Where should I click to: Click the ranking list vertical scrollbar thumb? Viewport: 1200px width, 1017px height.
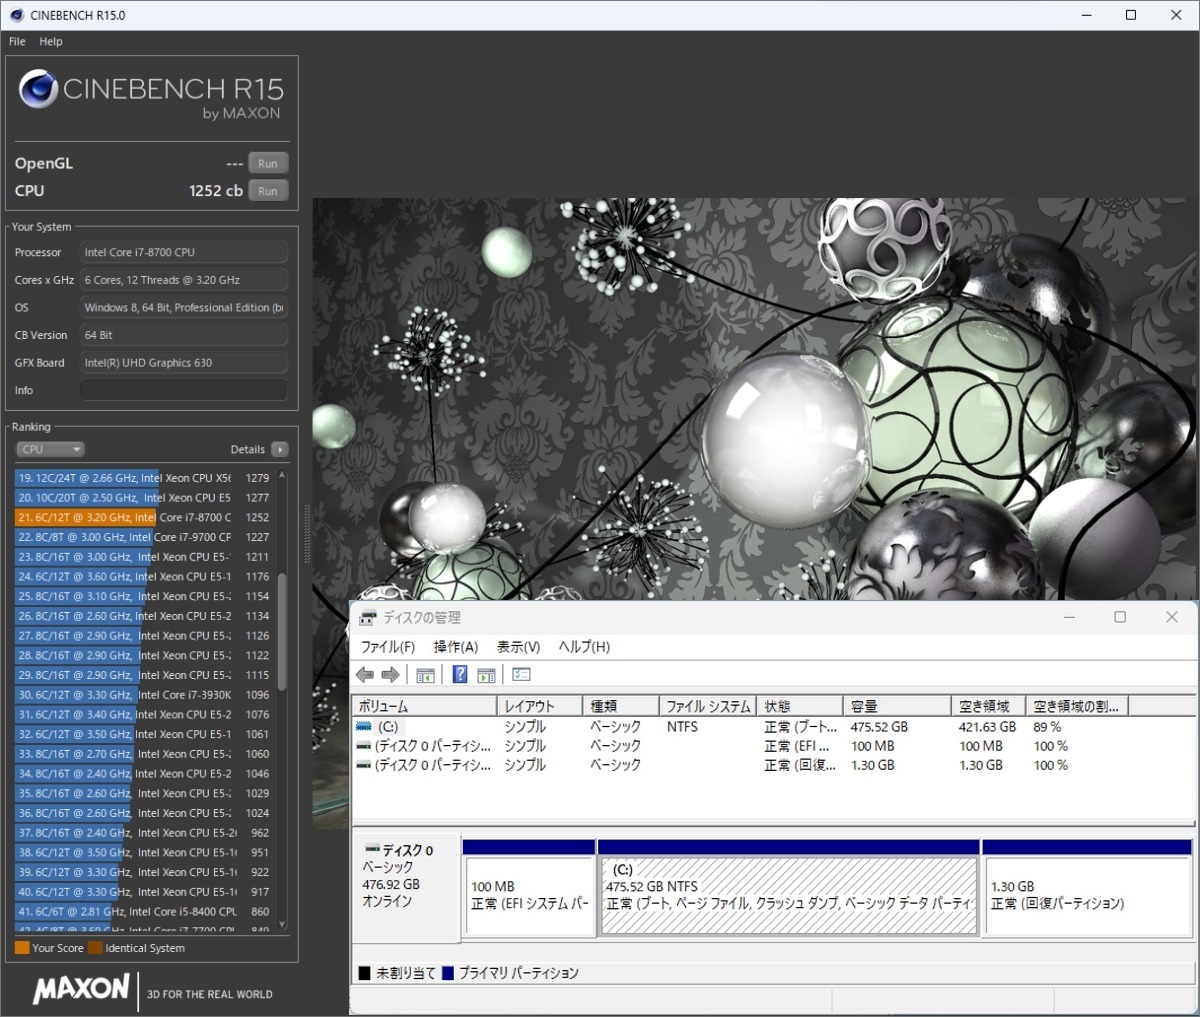pos(282,631)
